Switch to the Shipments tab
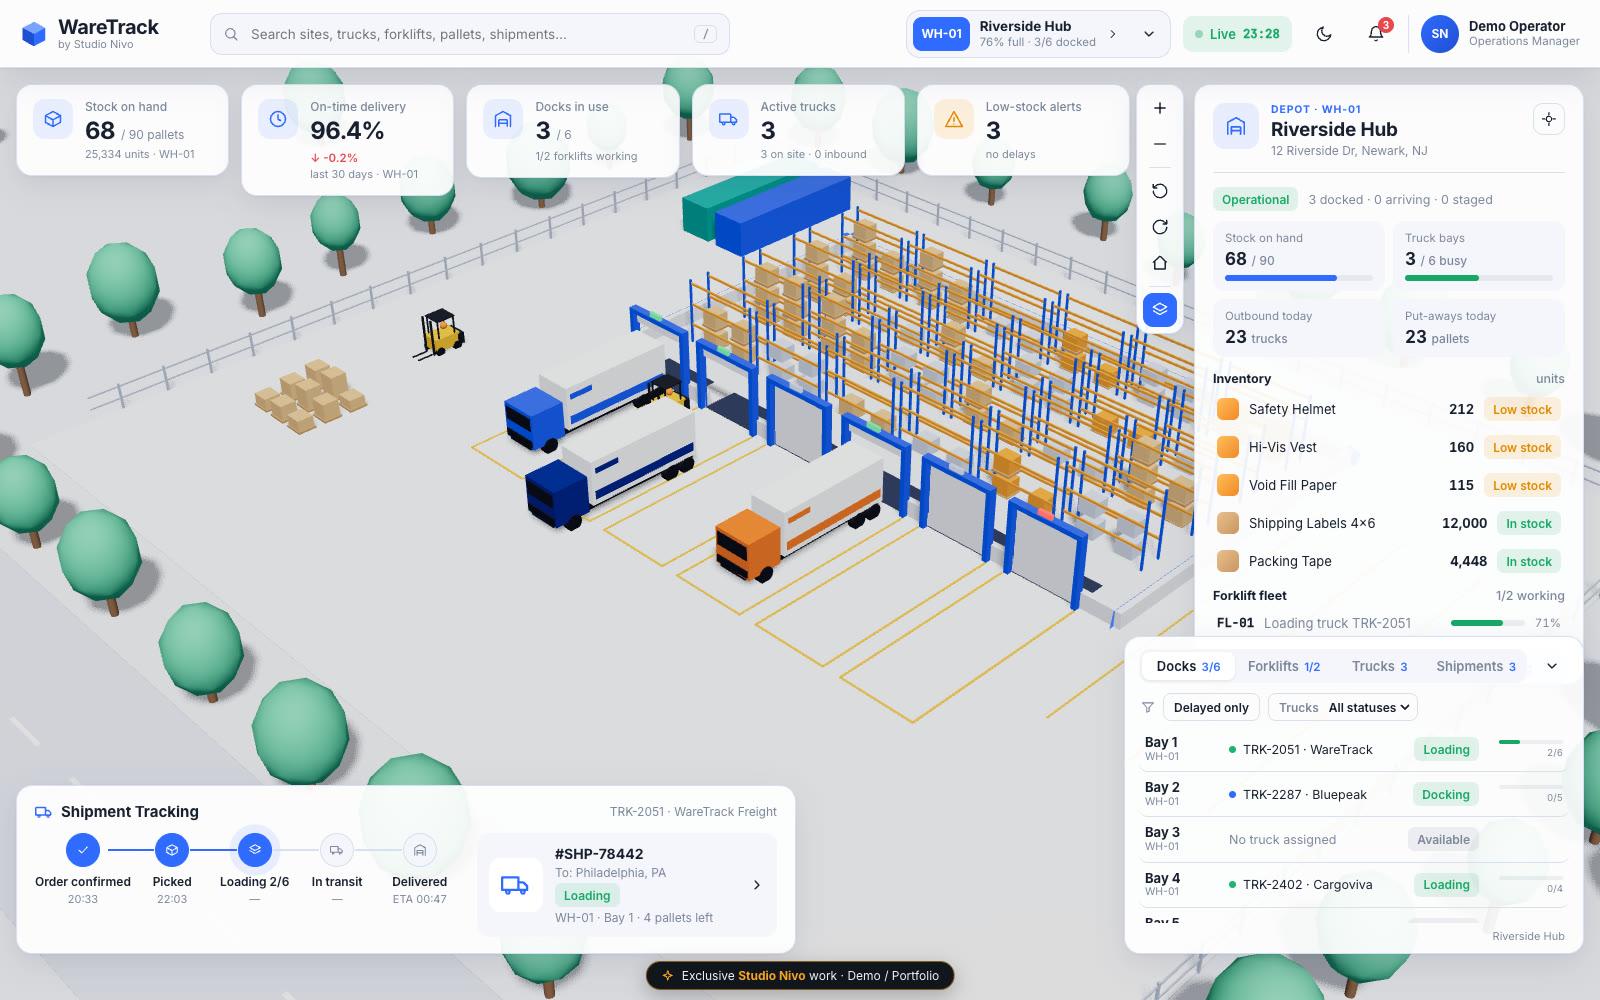This screenshot has height=1000, width=1600. pyautogui.click(x=1476, y=666)
